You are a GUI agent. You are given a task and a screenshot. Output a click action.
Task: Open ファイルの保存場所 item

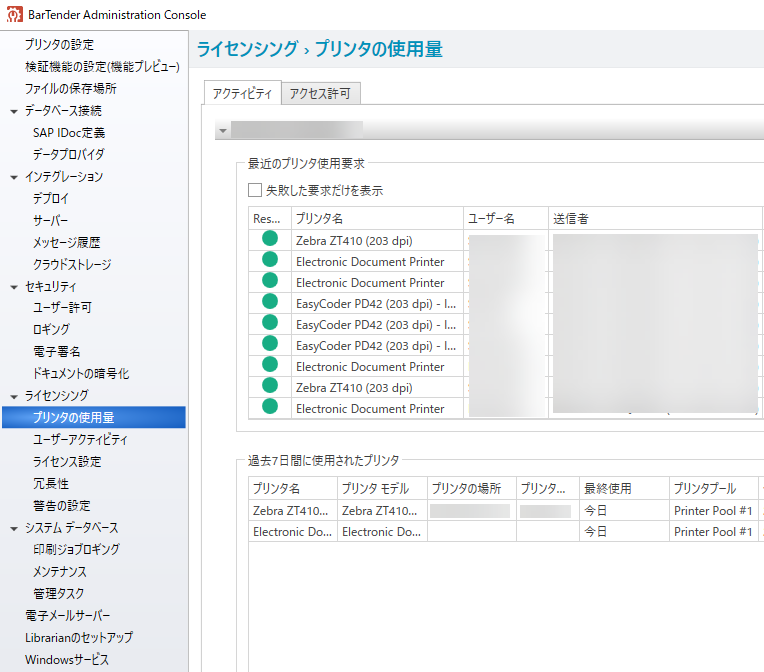[x=71, y=88]
